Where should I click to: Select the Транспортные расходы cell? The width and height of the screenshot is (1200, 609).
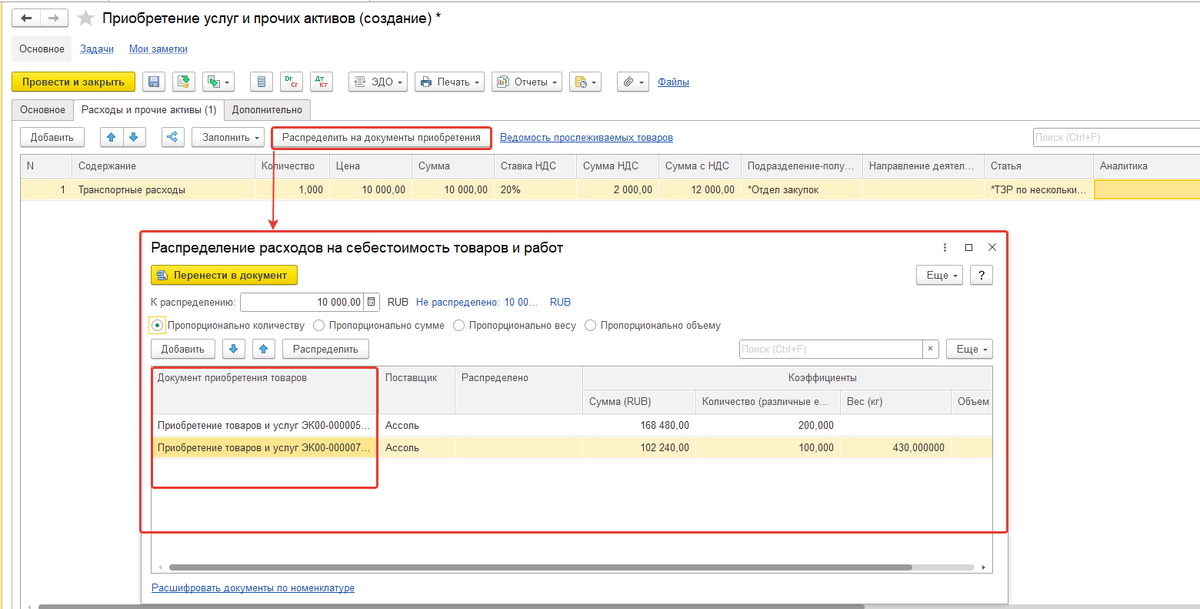(x=164, y=189)
